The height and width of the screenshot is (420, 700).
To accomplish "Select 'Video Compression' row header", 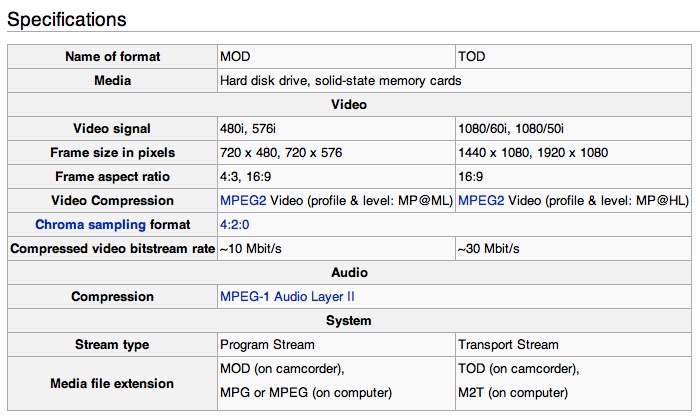I will tap(112, 200).
